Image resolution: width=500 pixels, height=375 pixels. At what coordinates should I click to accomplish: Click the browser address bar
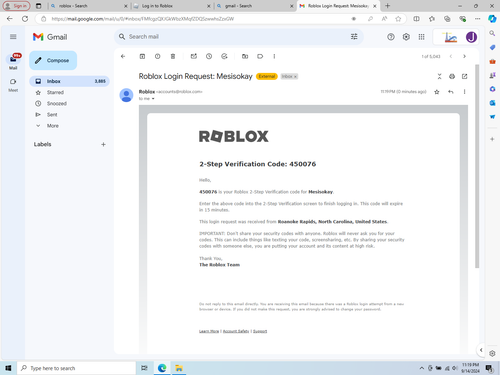pos(200,19)
